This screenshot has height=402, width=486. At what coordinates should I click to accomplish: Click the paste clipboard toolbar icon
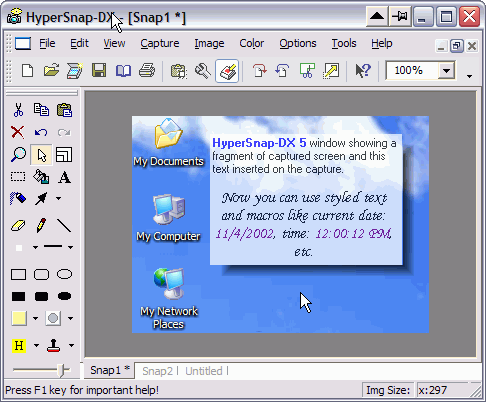pos(179,71)
